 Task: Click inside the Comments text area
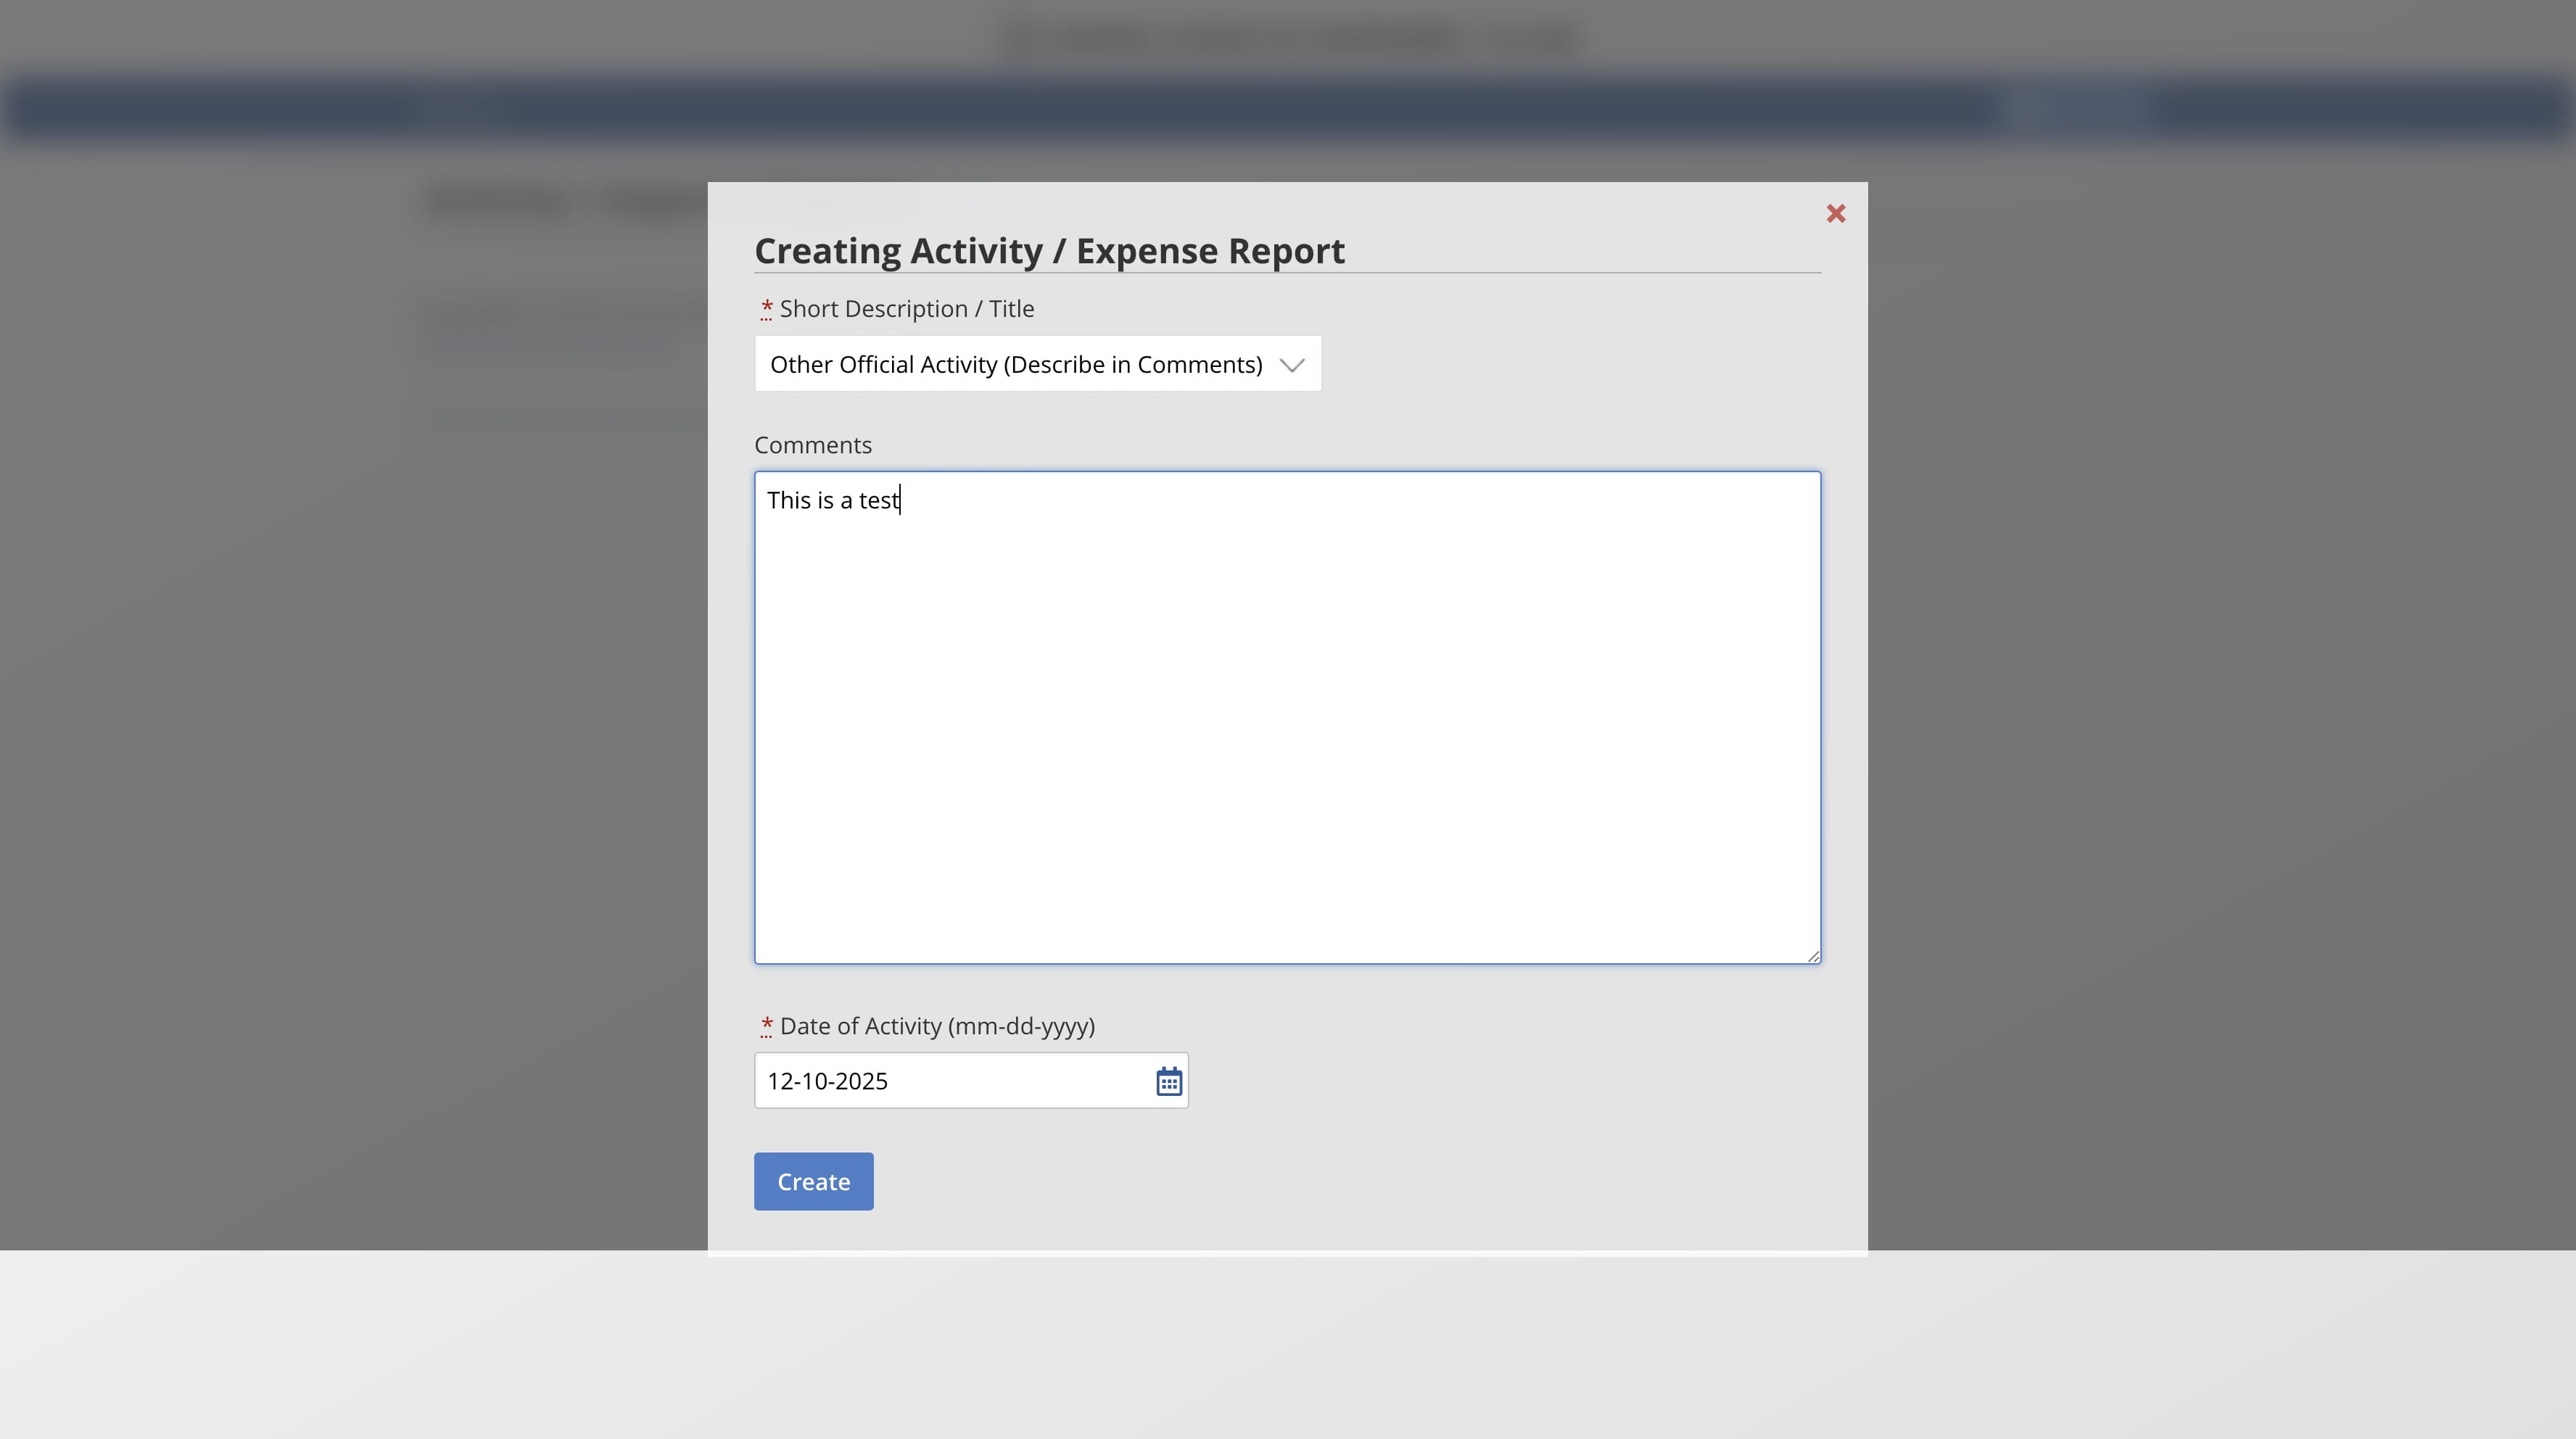coord(1287,718)
